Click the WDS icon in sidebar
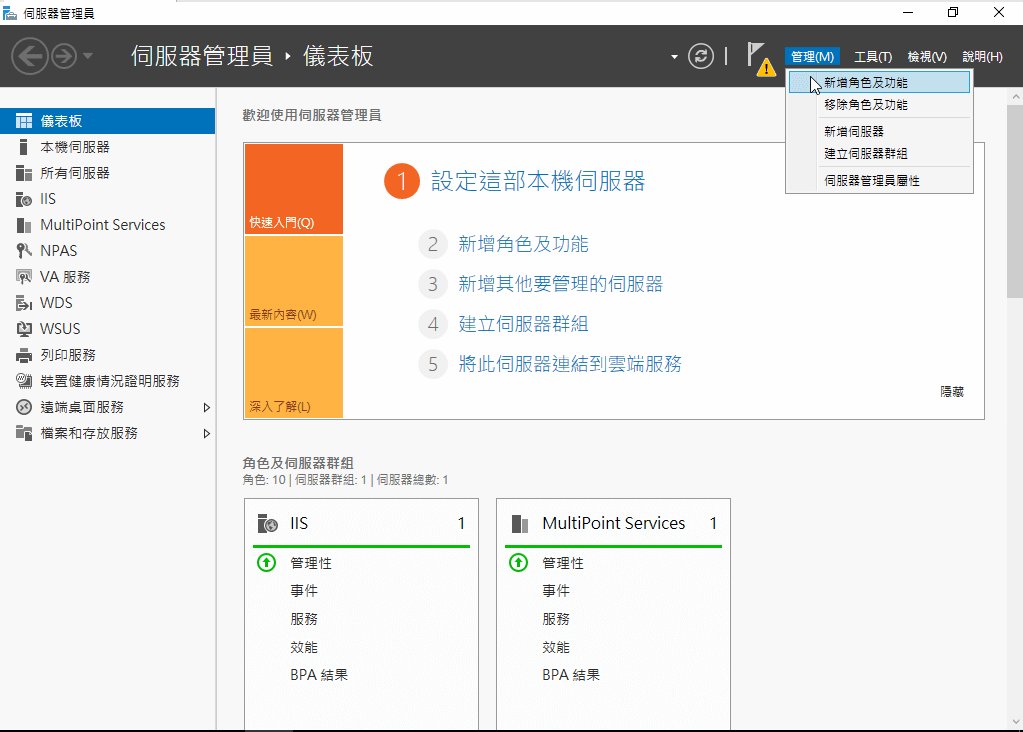Image resolution: width=1023 pixels, height=732 pixels. [x=24, y=303]
